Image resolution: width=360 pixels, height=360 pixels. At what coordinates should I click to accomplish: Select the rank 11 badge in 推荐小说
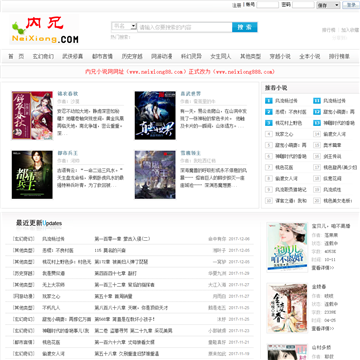coord(317,101)
